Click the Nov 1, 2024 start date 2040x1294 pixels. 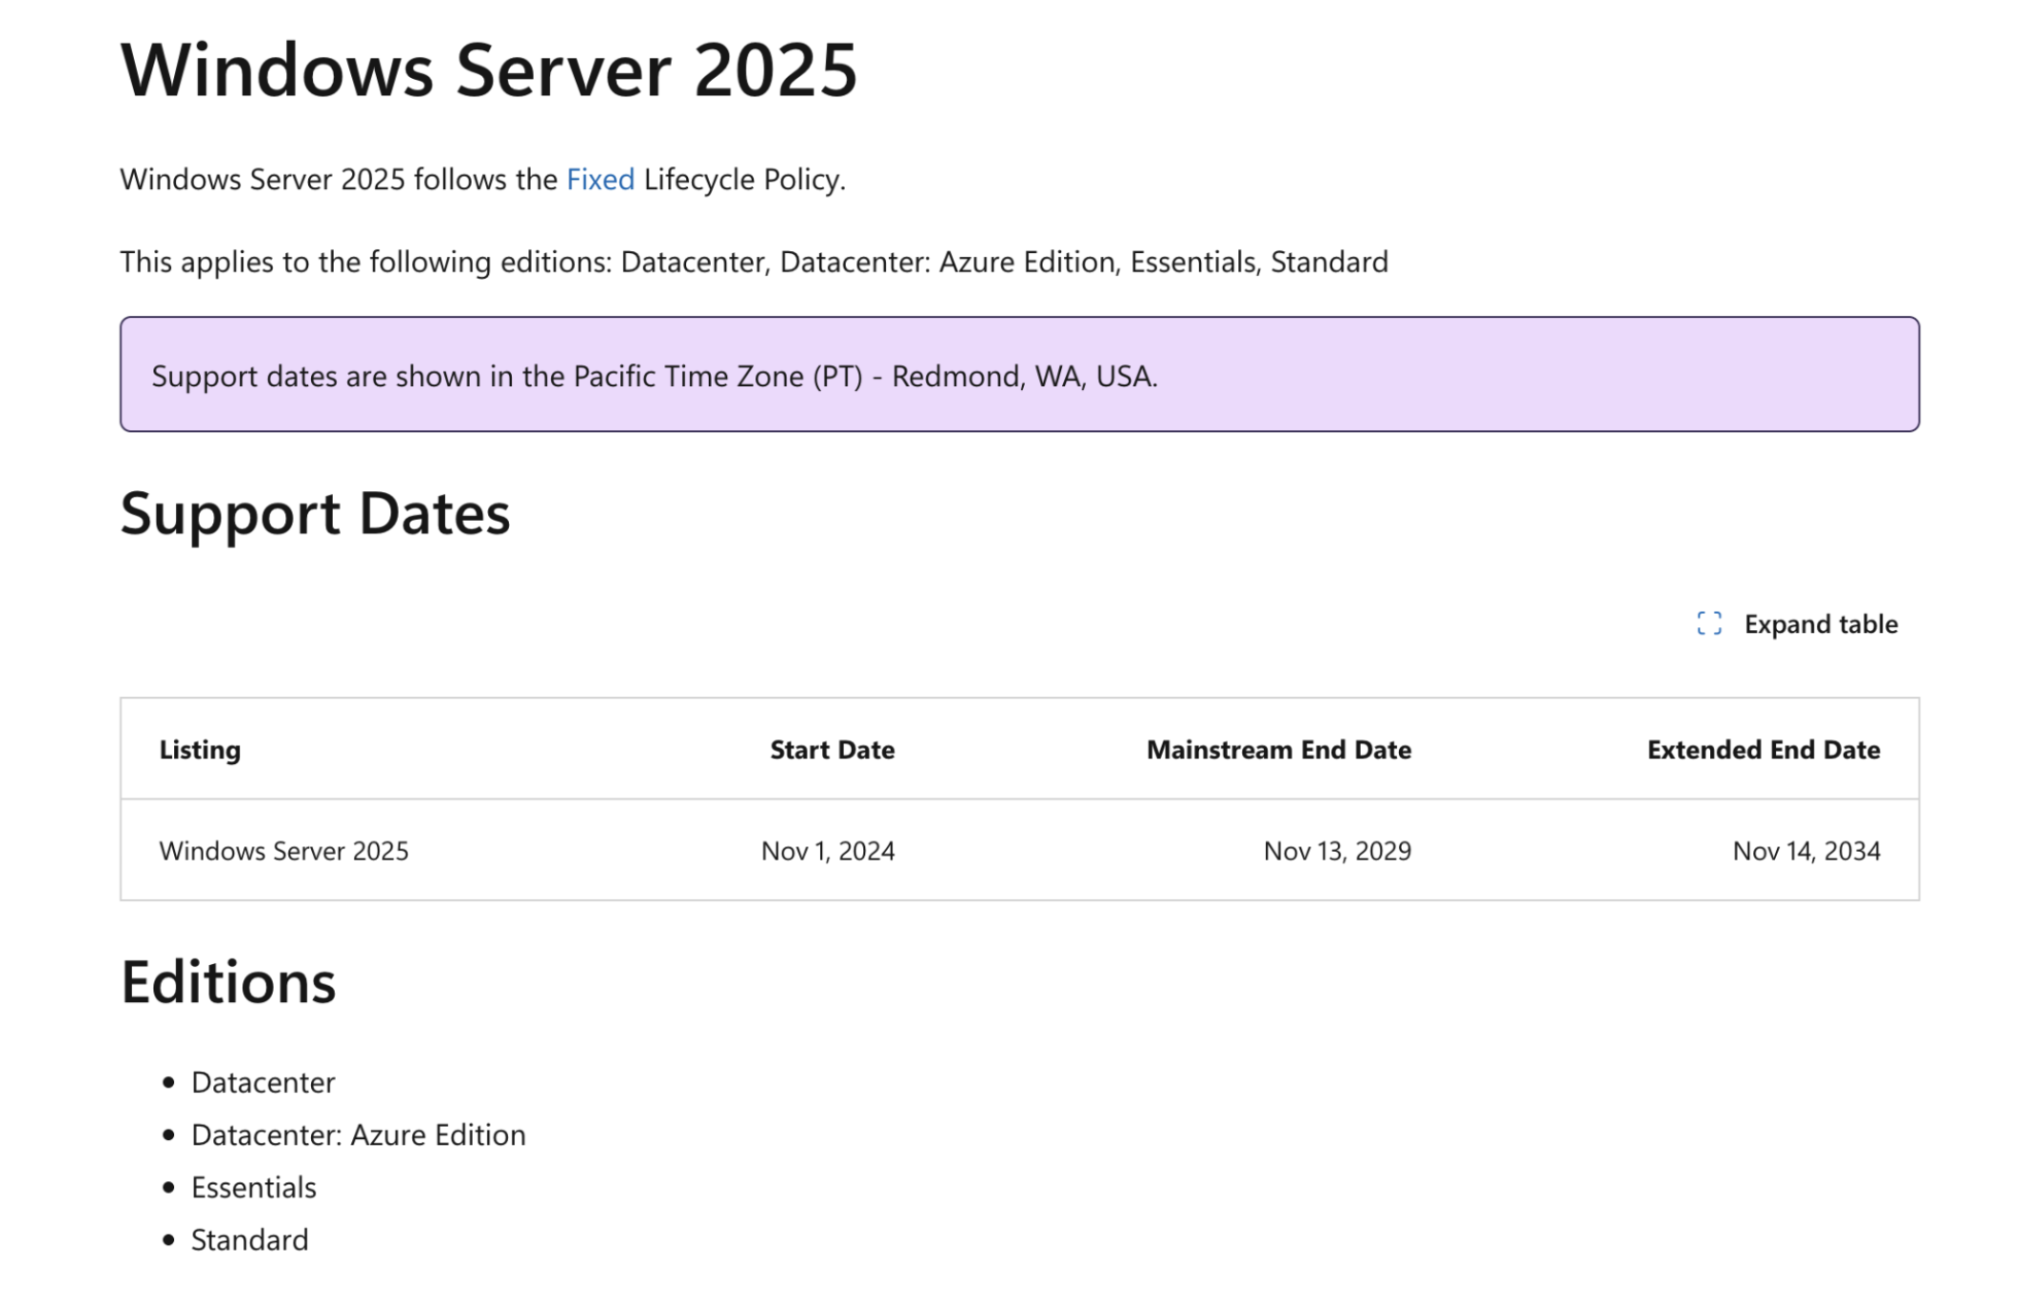828,851
